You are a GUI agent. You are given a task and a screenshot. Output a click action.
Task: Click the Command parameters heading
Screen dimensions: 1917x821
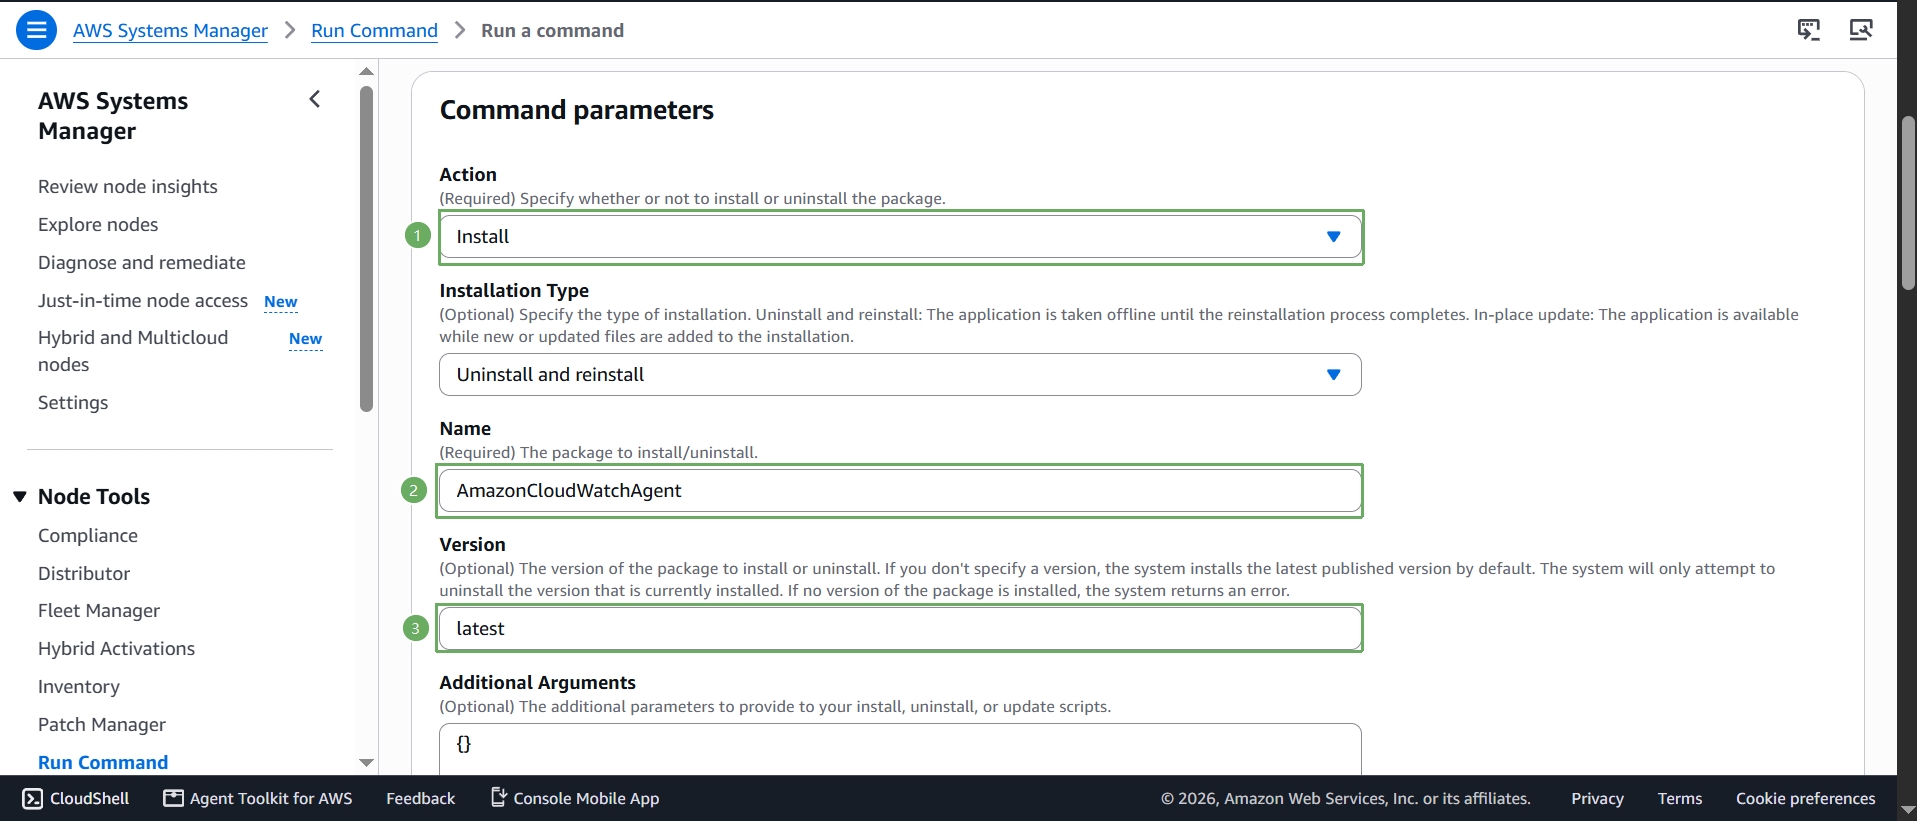577,110
